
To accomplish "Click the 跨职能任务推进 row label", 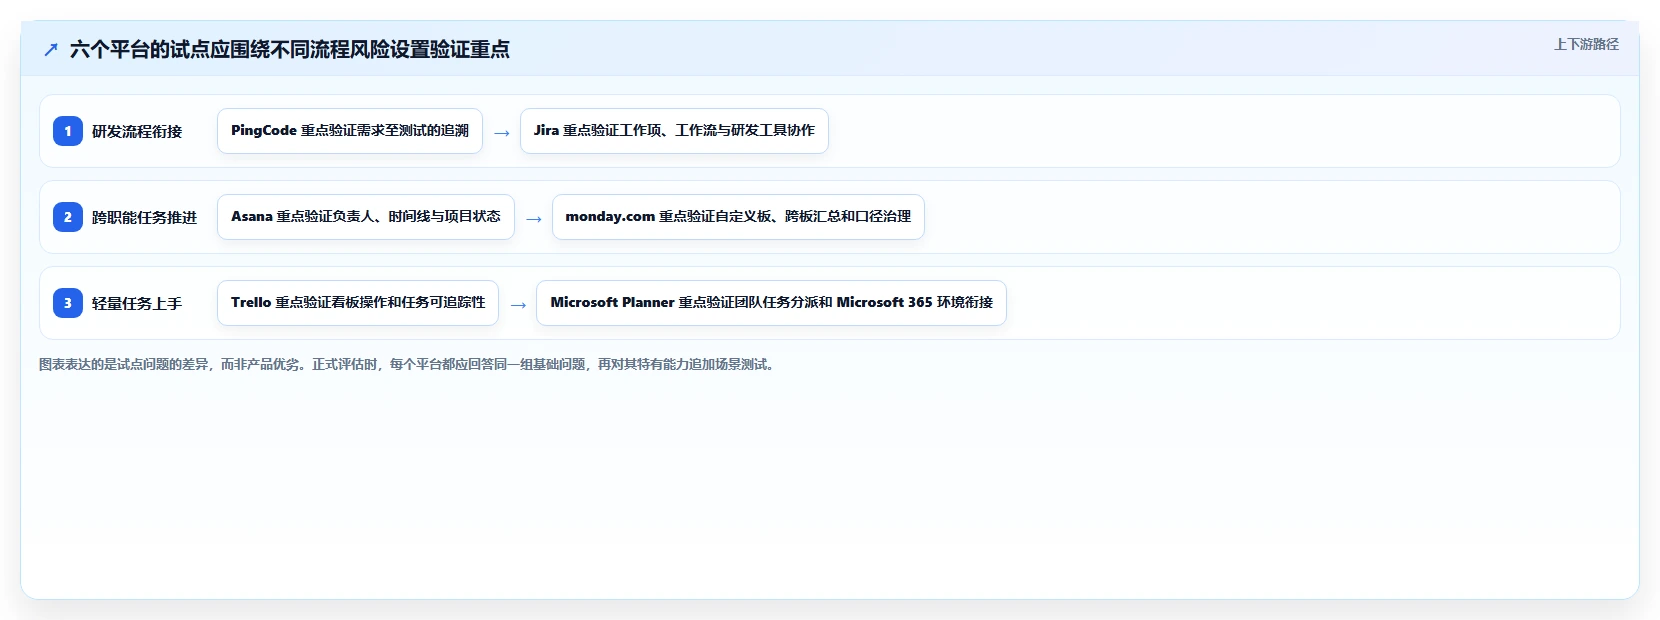I will pos(144,217).
